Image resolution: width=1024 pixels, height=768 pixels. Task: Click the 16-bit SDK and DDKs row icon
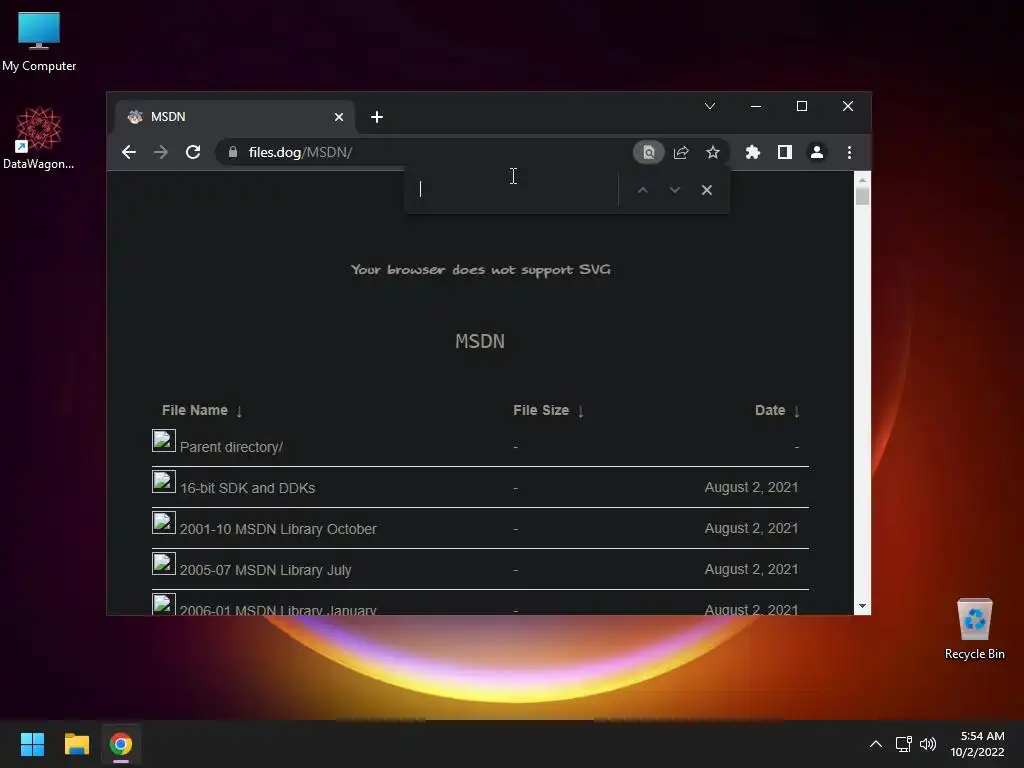[x=164, y=482]
